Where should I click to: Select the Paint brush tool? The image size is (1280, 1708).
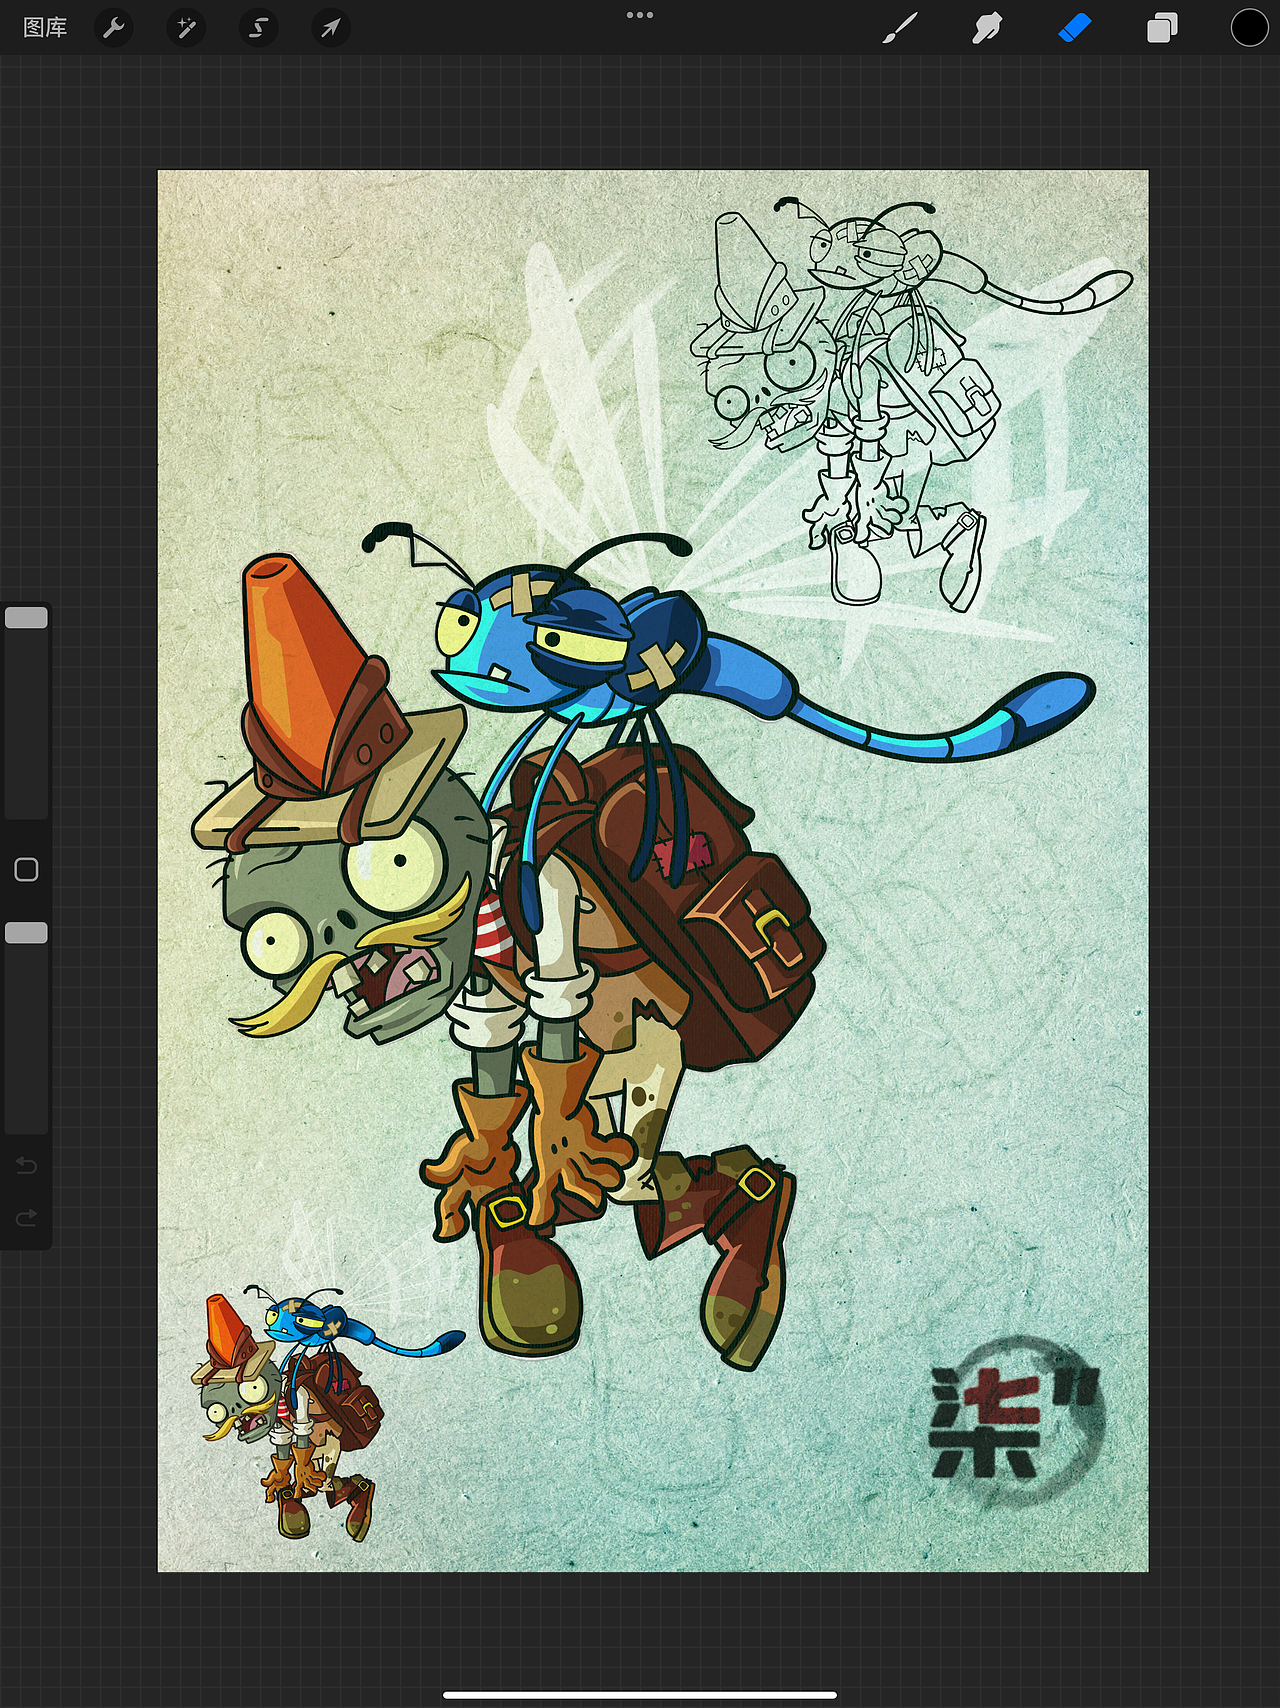pos(900,28)
